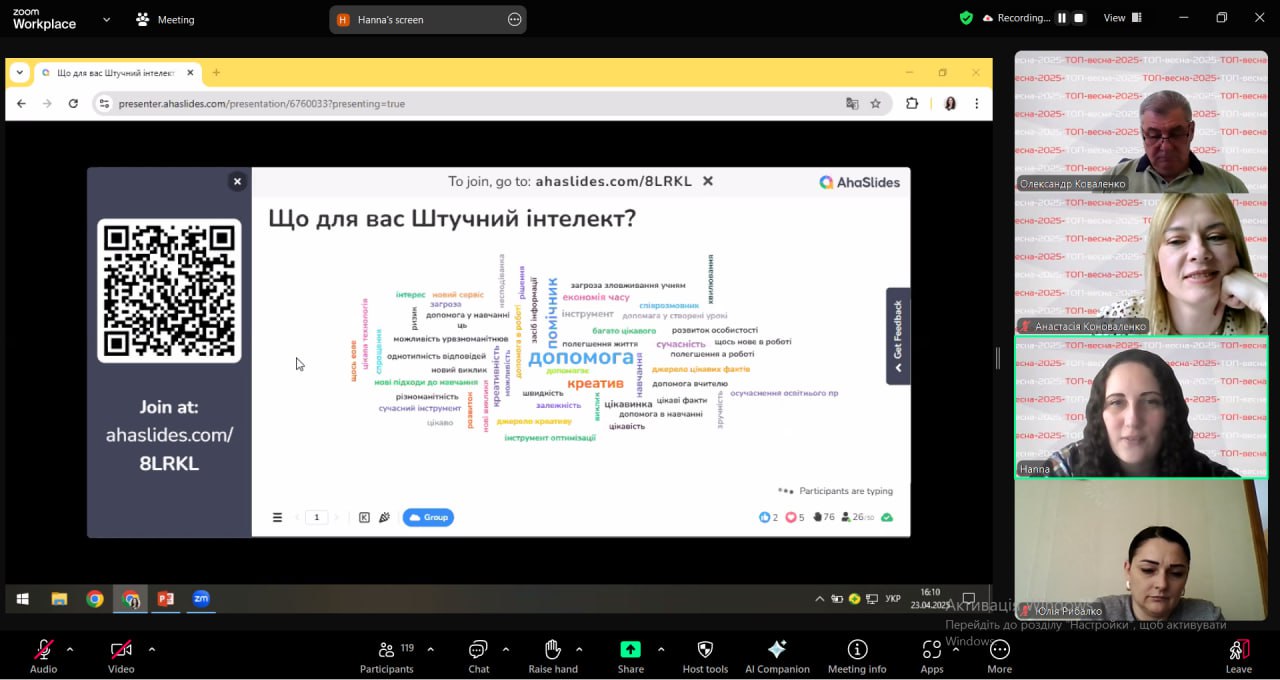Screen dimensions: 1280x680
Task: Open the More options menu
Action: [999, 656]
